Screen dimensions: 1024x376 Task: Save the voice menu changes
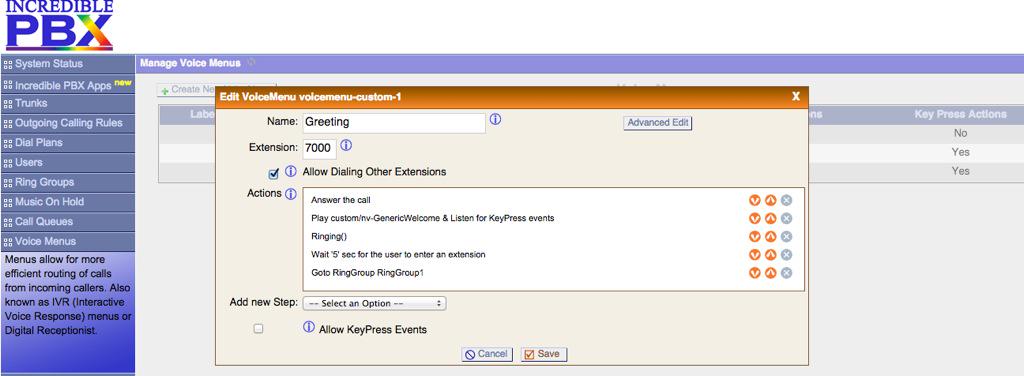point(544,354)
